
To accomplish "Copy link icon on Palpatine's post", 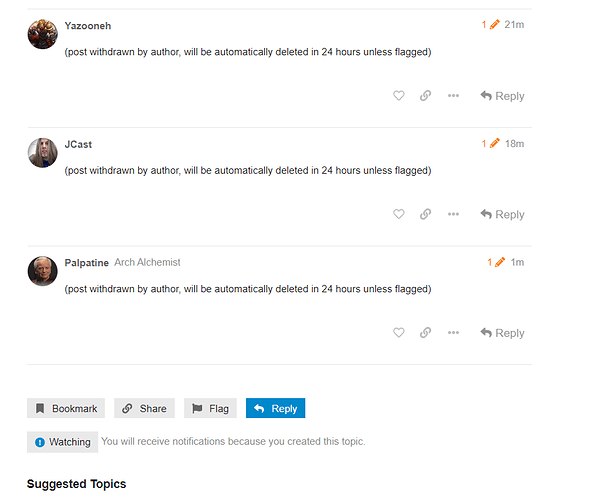I will click(x=426, y=332).
